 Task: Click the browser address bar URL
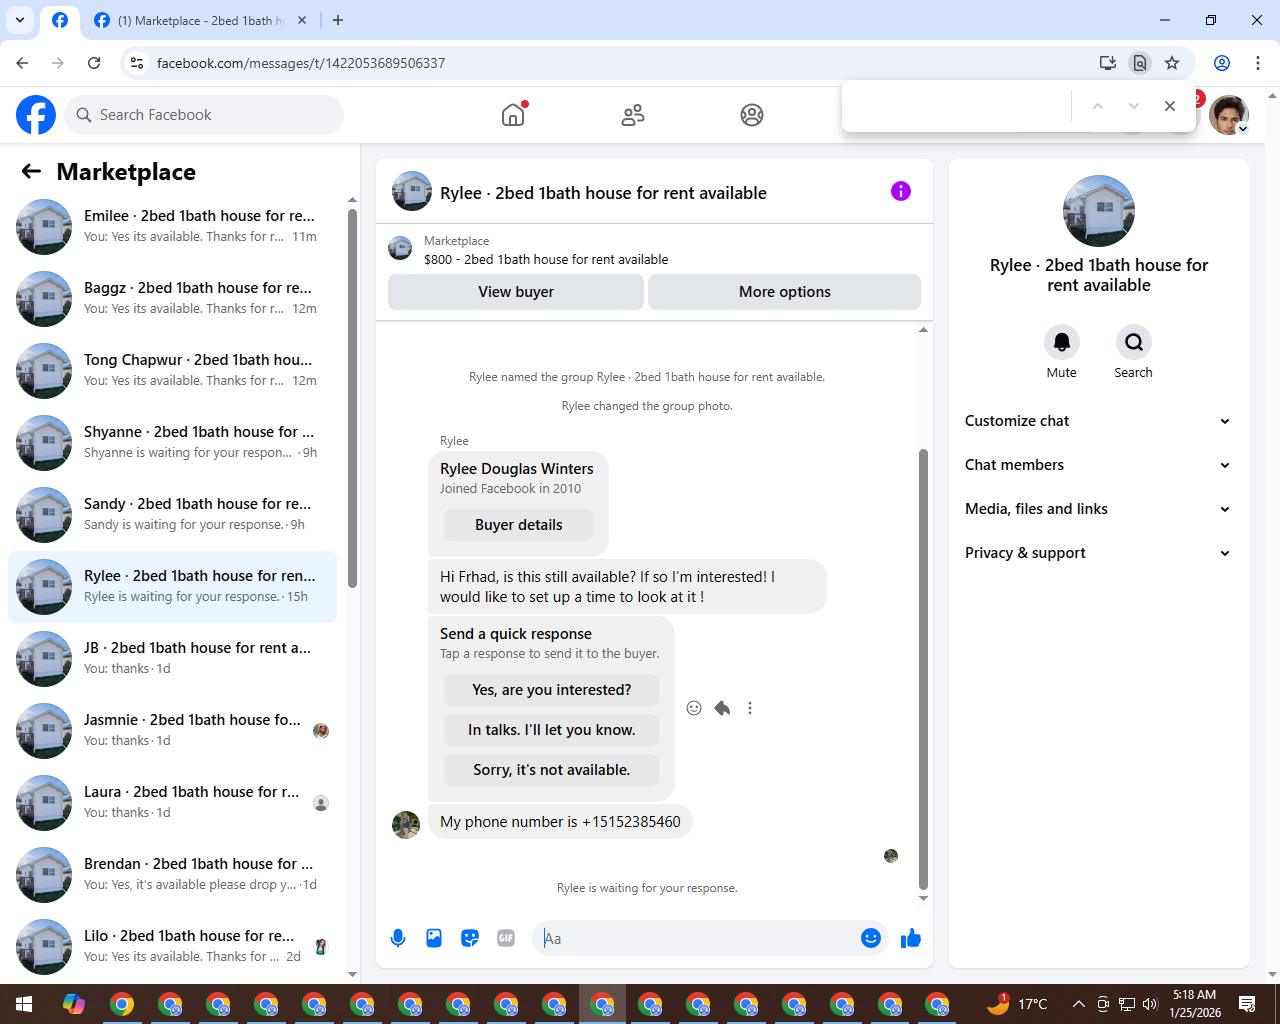pyautogui.click(x=301, y=63)
